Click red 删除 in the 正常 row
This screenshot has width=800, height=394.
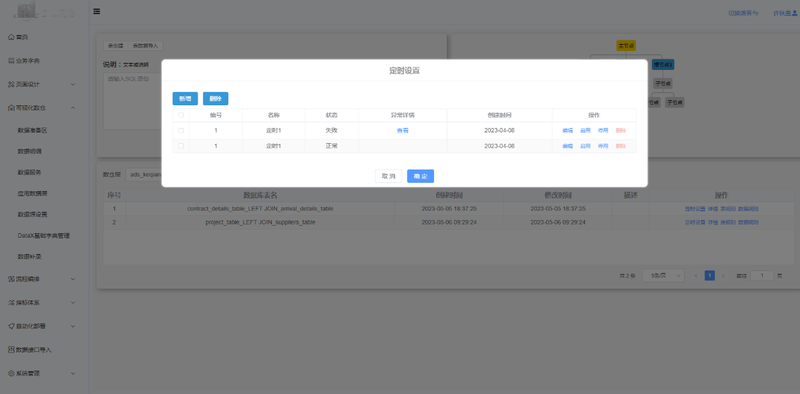621,146
